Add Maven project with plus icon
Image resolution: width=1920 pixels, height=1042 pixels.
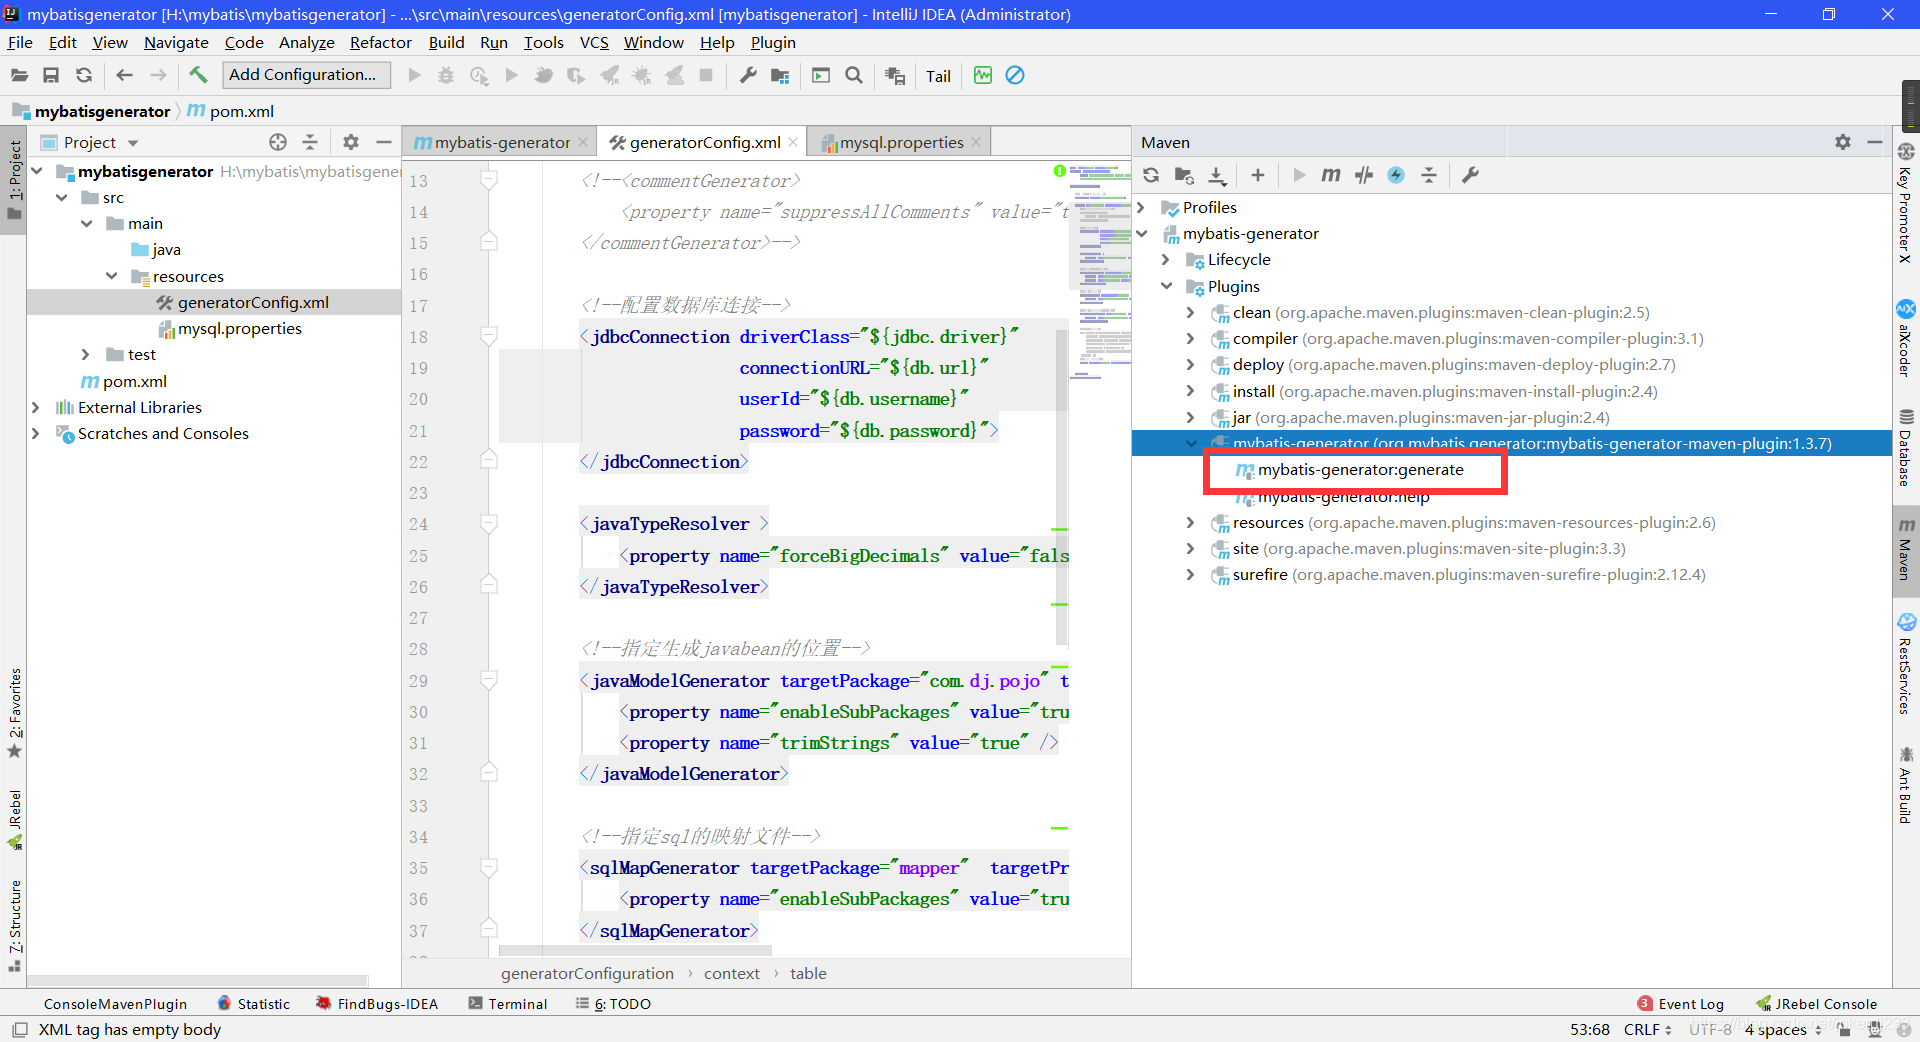pyautogui.click(x=1258, y=175)
